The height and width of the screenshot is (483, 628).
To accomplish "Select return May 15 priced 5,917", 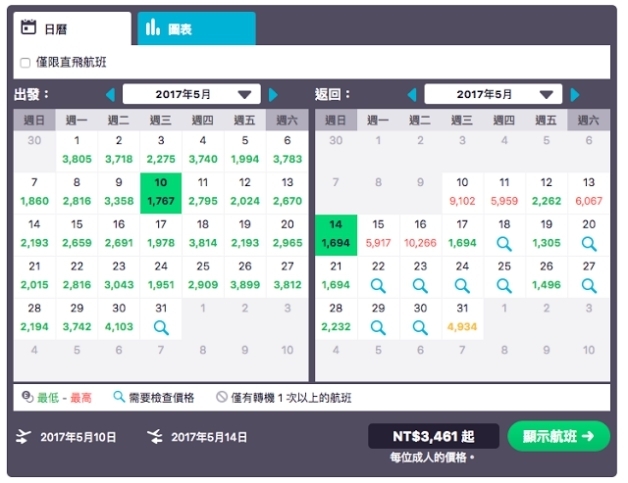I will [x=378, y=235].
